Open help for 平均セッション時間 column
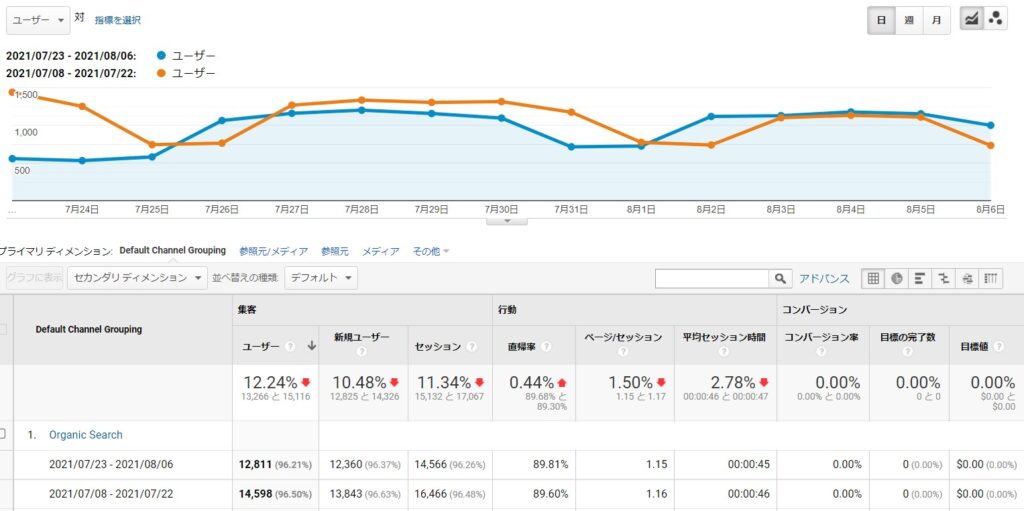The image size is (1024, 511). [724, 352]
